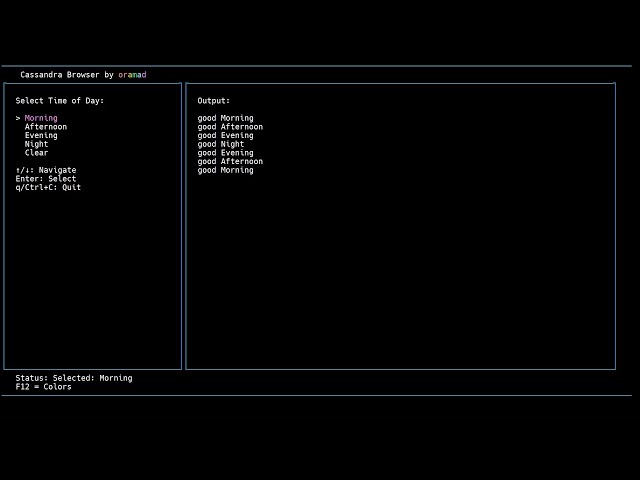The image size is (640, 480).
Task: Click the 'Status: Selected: Morning' status line
Action: tap(74, 378)
